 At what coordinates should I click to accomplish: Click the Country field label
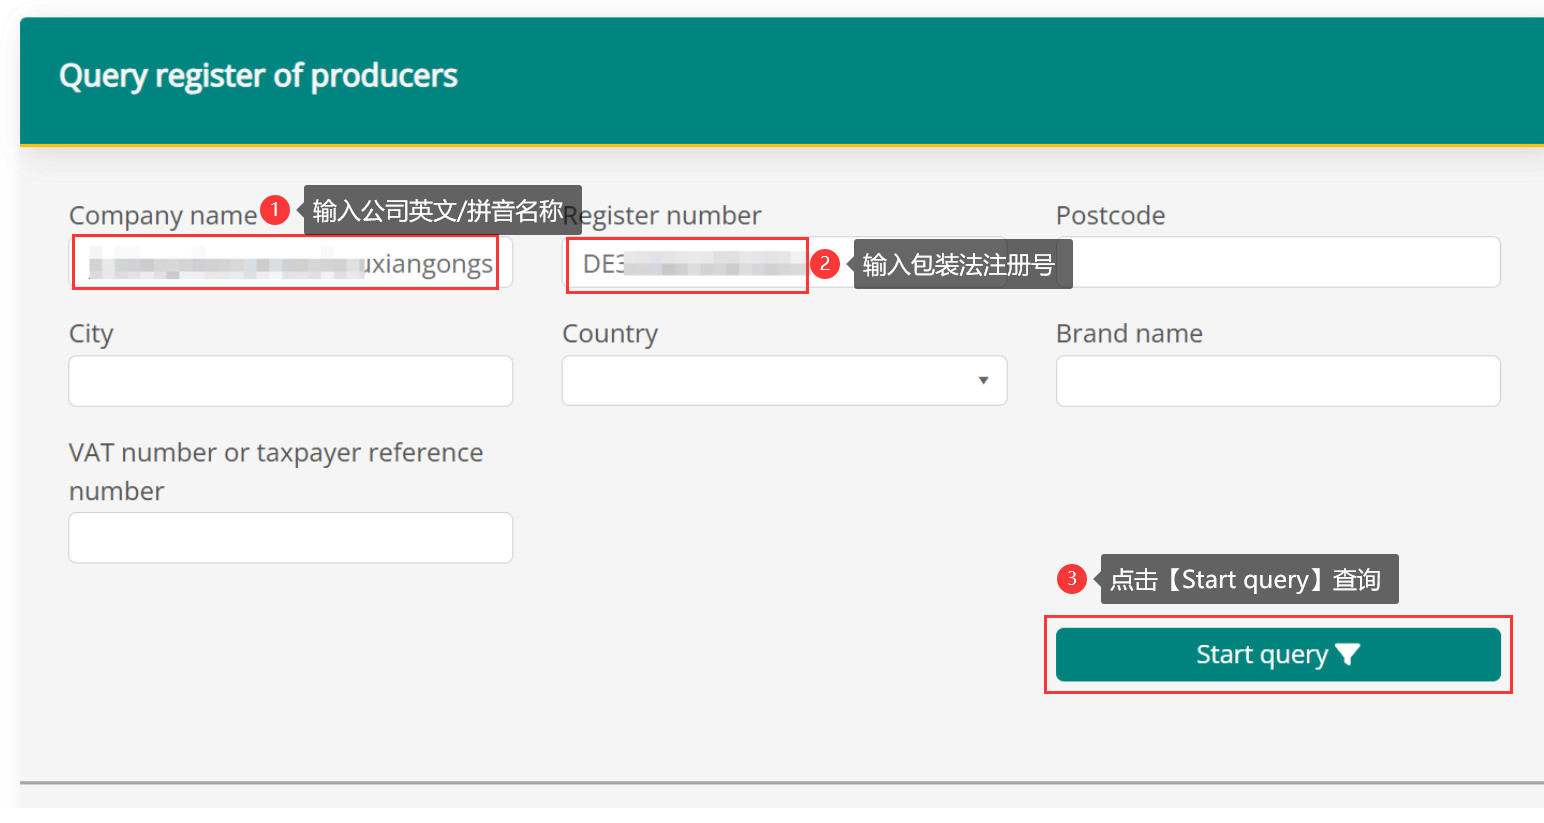[609, 334]
